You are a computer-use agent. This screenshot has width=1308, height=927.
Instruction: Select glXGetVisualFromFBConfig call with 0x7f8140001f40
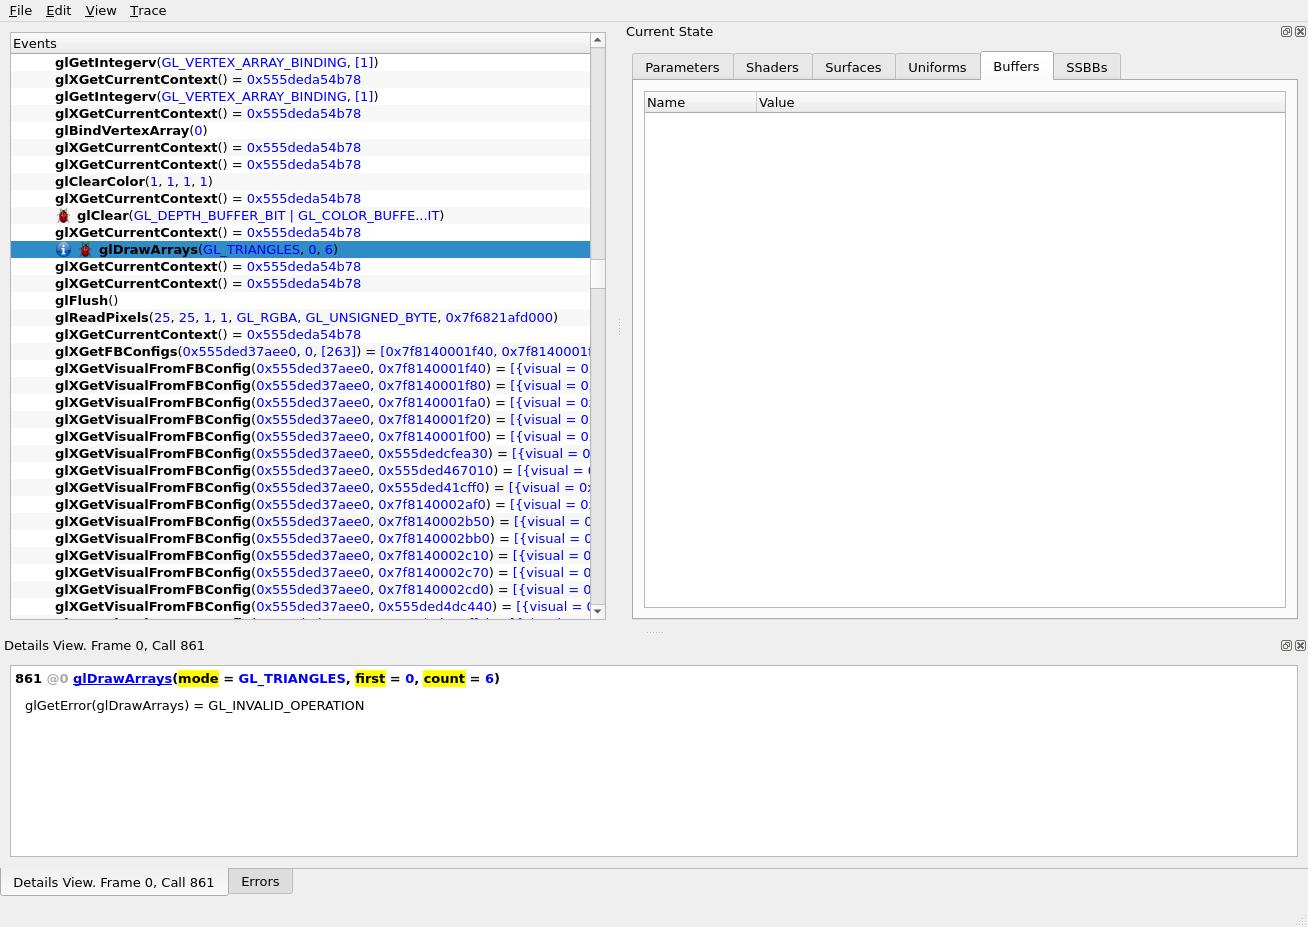pyautogui.click(x=300, y=368)
